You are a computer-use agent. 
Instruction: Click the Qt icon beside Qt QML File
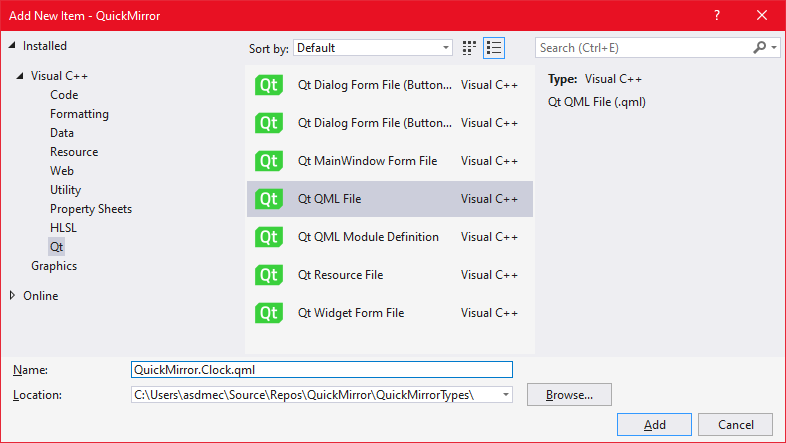(x=269, y=199)
